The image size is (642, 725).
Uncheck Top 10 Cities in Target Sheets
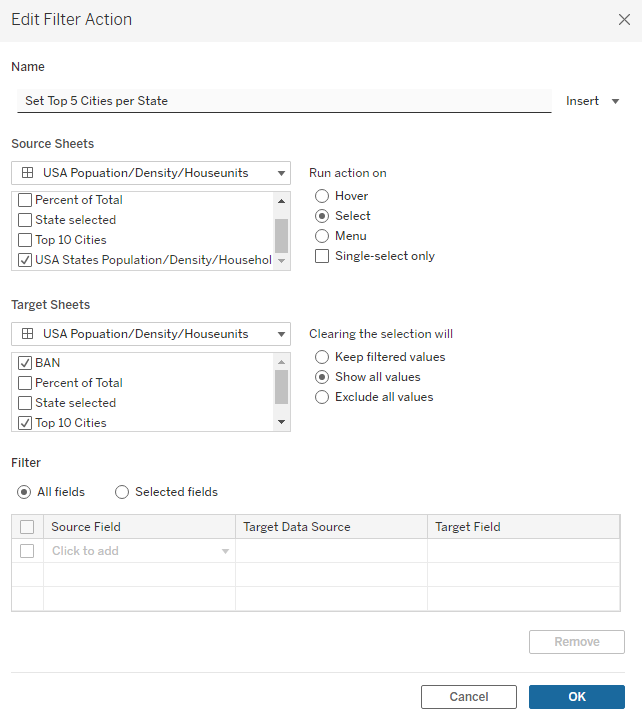(x=25, y=423)
